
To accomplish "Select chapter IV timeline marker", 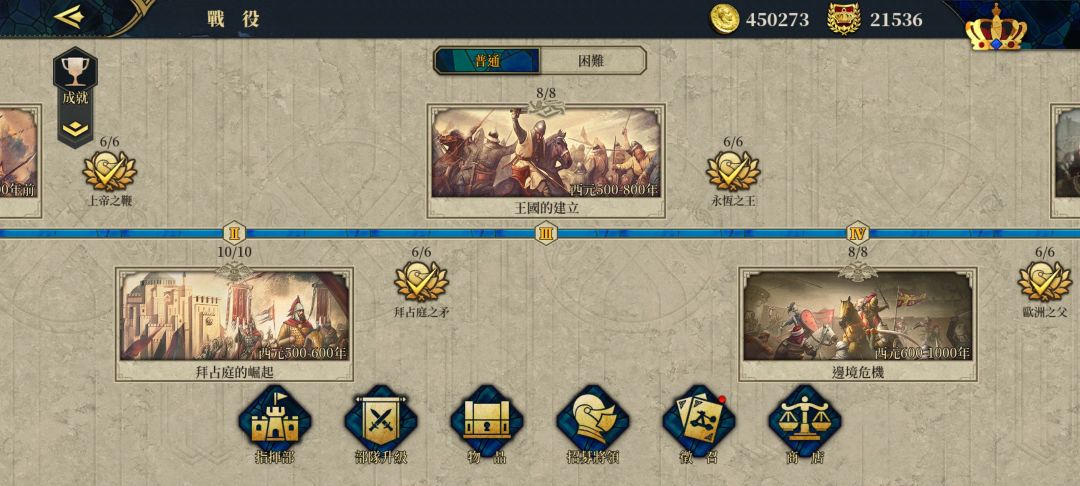I will point(858,233).
